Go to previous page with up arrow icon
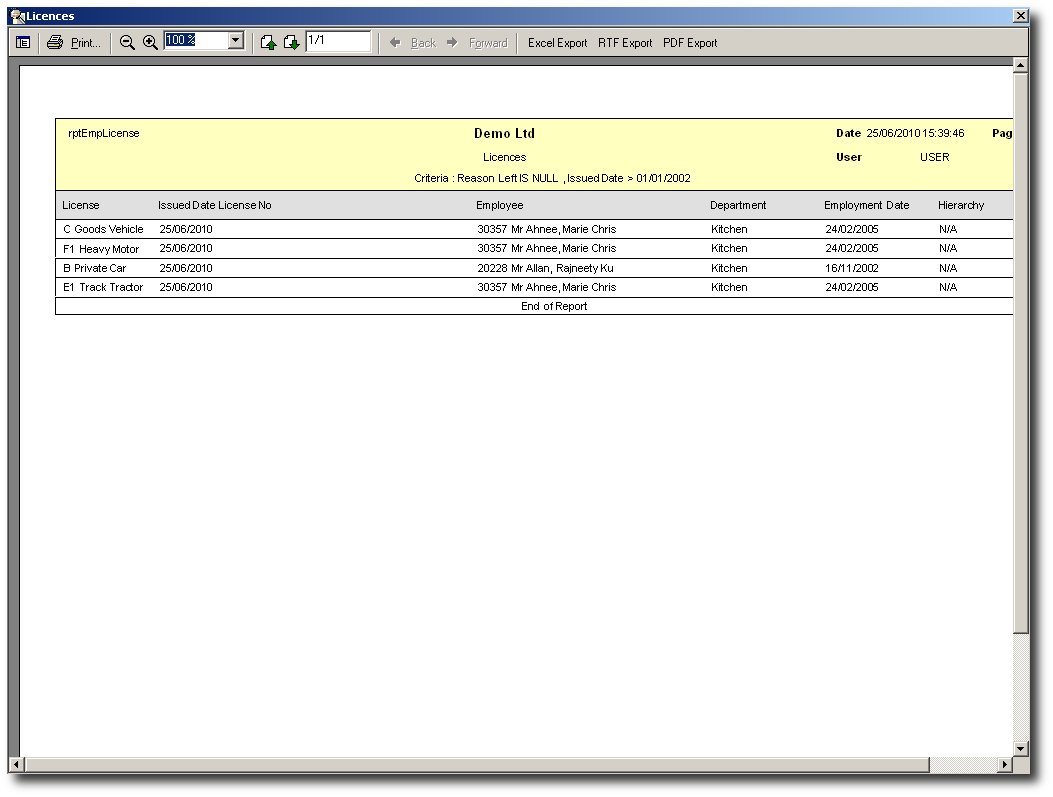Image resolution: width=1053 pixels, height=797 pixels. (268, 42)
